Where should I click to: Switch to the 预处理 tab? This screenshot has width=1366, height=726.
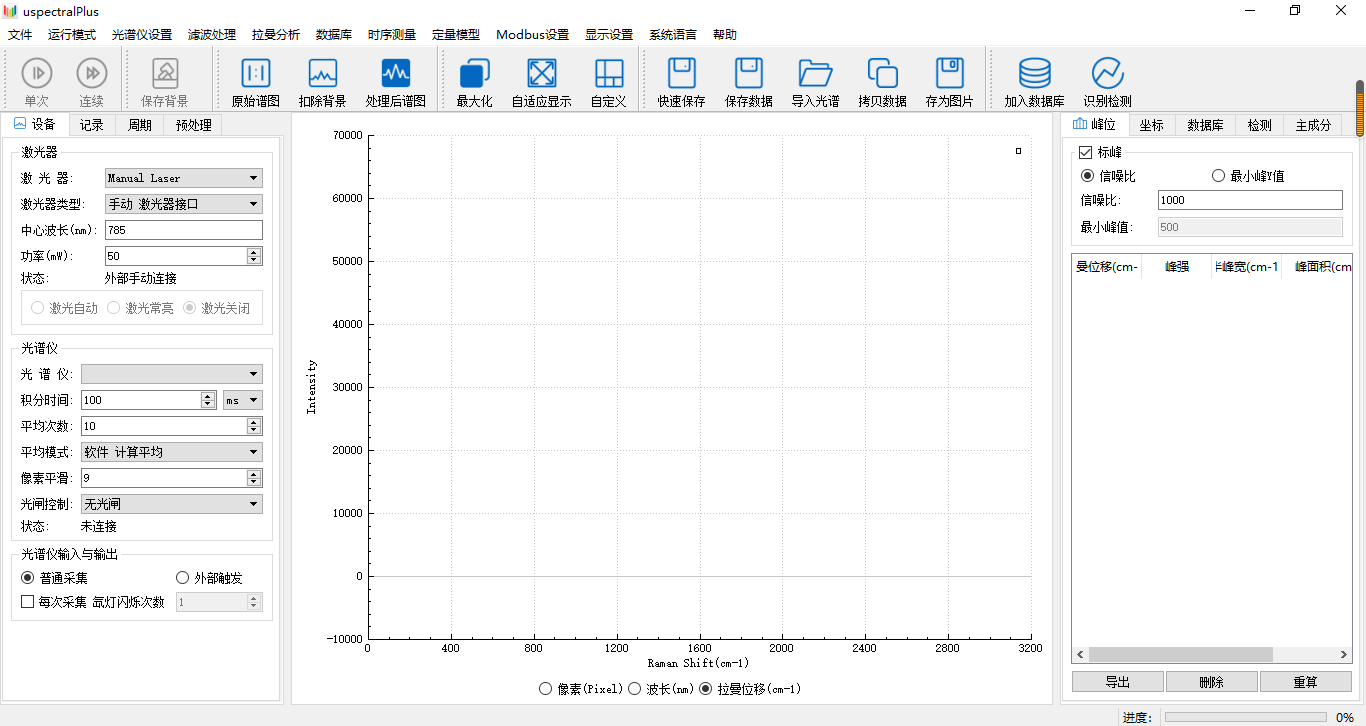pyautogui.click(x=193, y=125)
